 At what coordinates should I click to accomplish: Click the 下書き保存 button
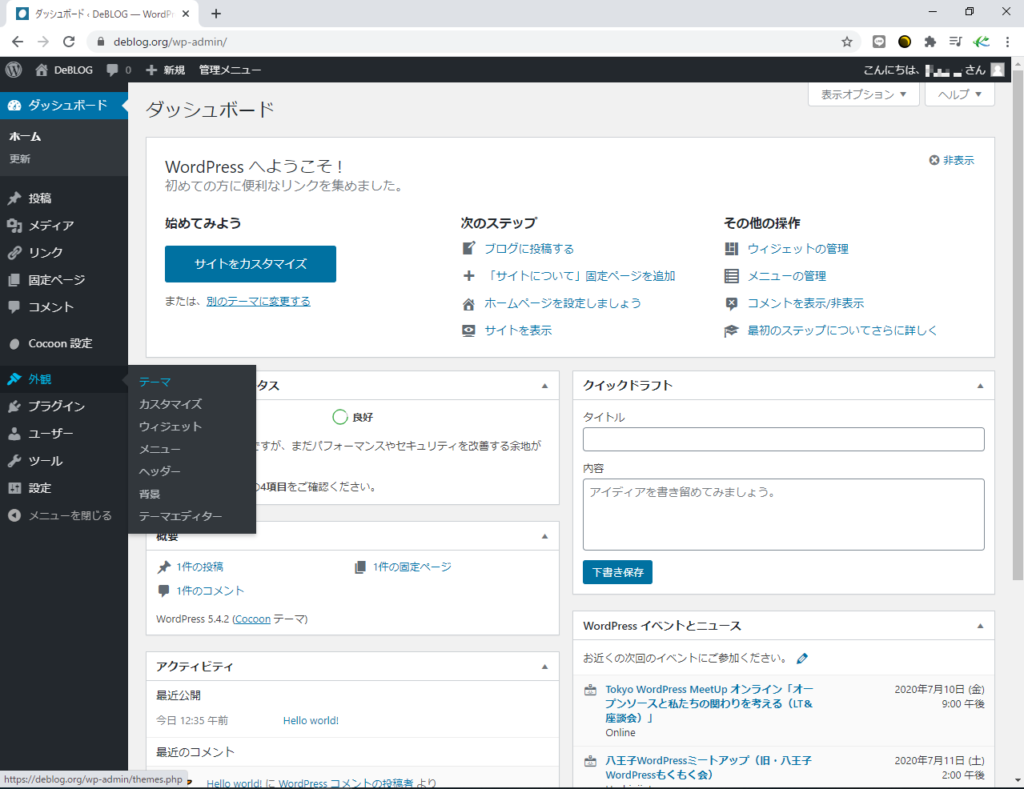click(617, 572)
